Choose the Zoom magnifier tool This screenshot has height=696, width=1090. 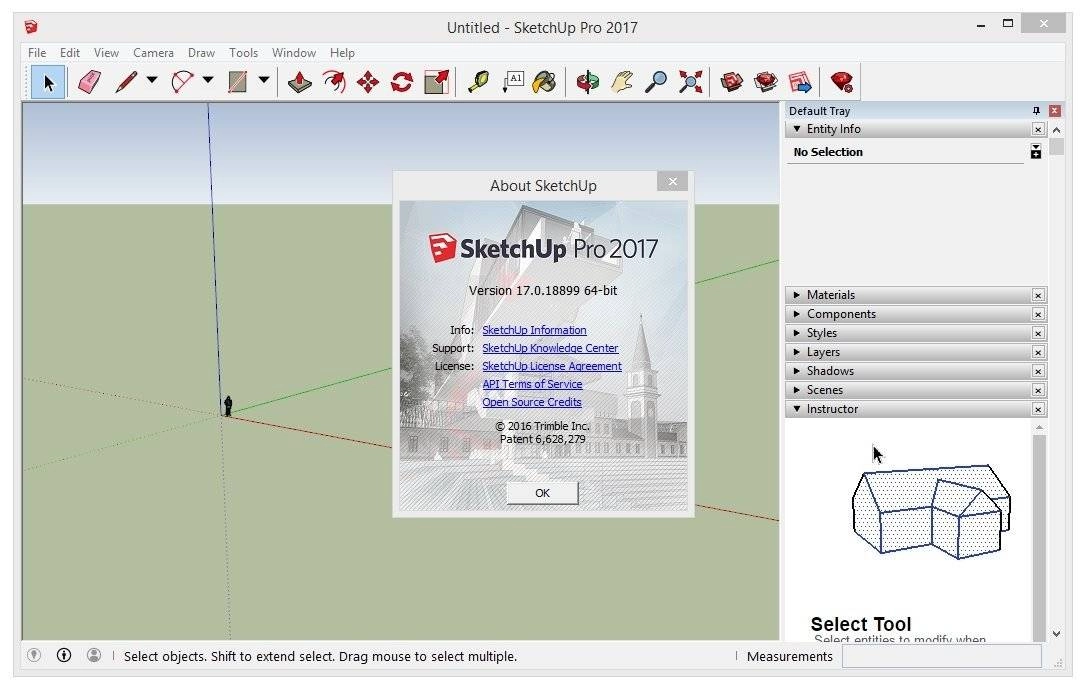click(x=656, y=83)
